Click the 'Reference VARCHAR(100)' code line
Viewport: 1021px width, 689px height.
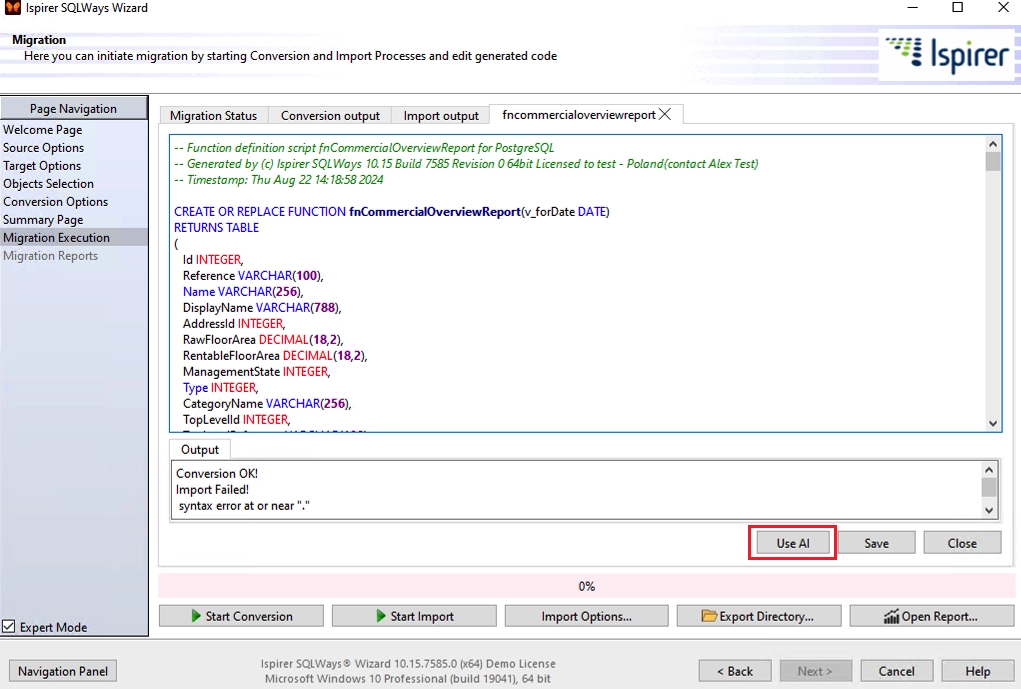tap(253, 275)
